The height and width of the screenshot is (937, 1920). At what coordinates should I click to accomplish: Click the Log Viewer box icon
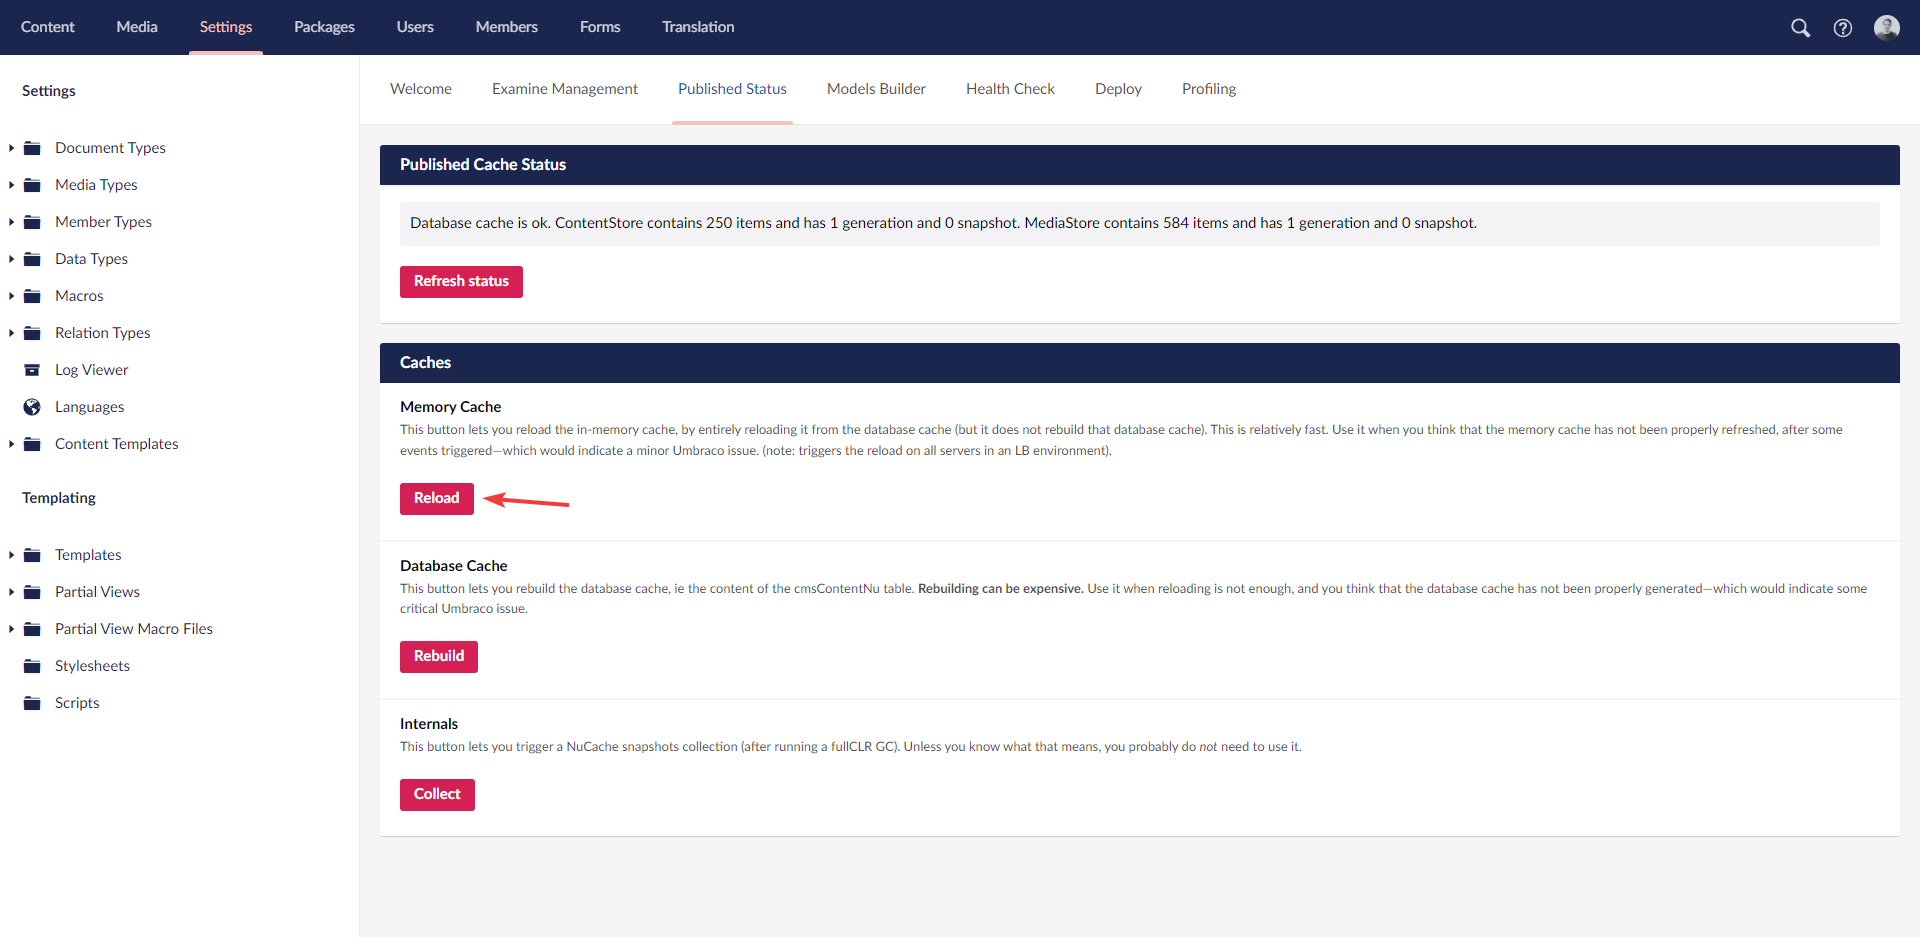32,370
